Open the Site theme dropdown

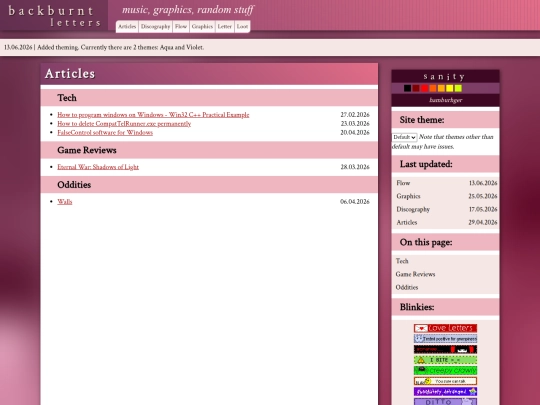click(404, 137)
